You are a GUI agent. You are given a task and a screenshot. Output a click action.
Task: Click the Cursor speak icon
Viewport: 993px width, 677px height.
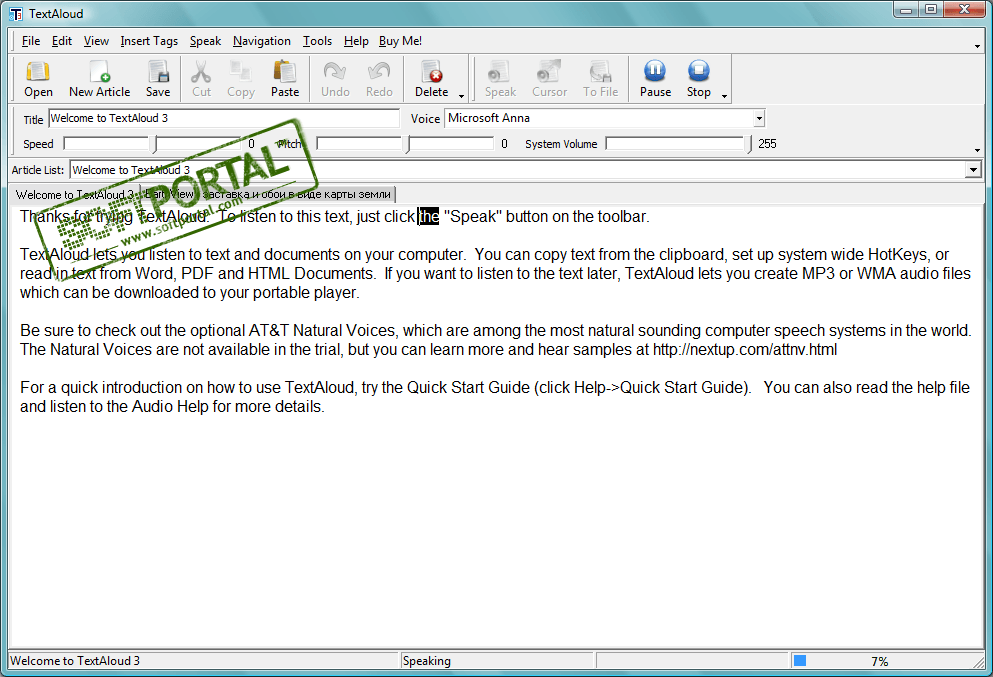coord(549,79)
